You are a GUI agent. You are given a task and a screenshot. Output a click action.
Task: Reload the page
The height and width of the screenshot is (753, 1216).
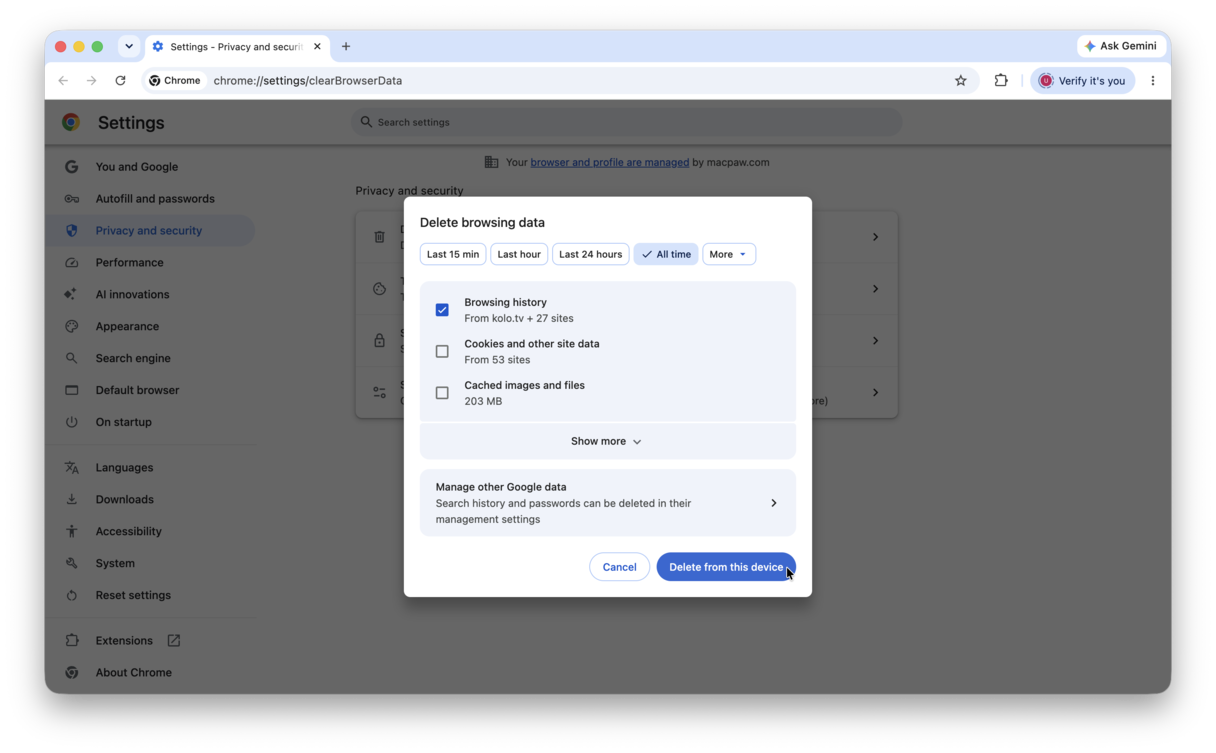[x=120, y=81]
